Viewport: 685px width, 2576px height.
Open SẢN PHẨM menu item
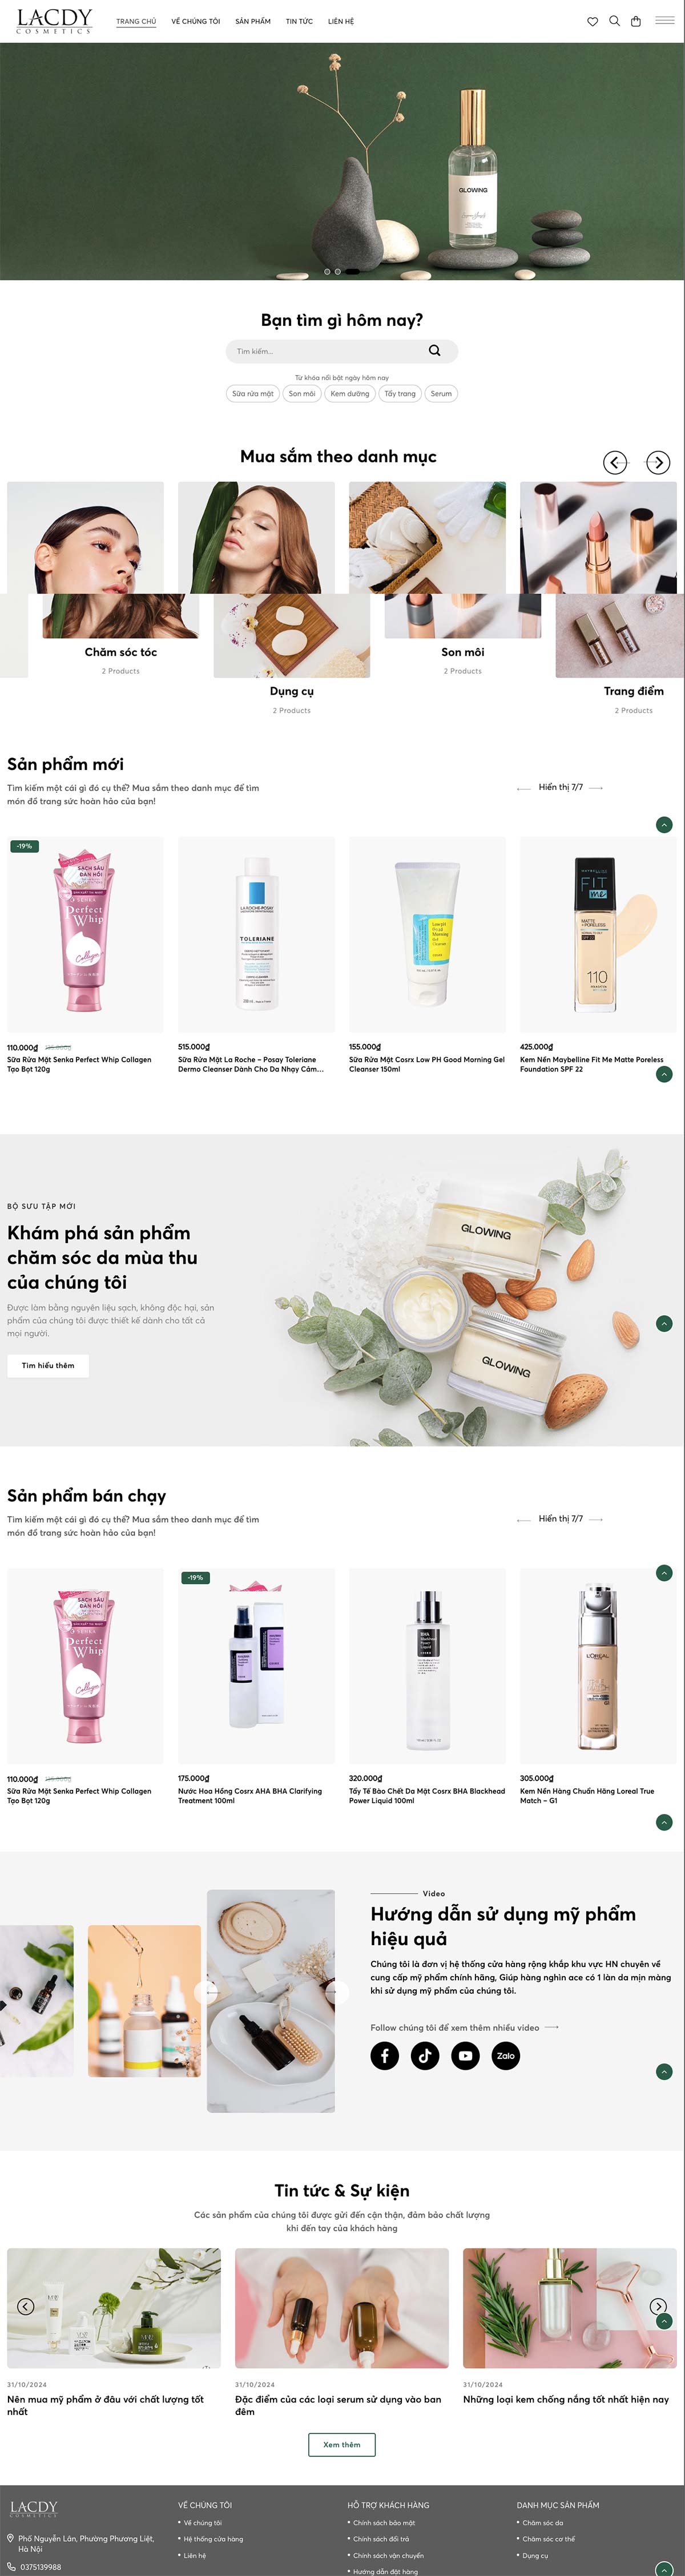pyautogui.click(x=253, y=21)
